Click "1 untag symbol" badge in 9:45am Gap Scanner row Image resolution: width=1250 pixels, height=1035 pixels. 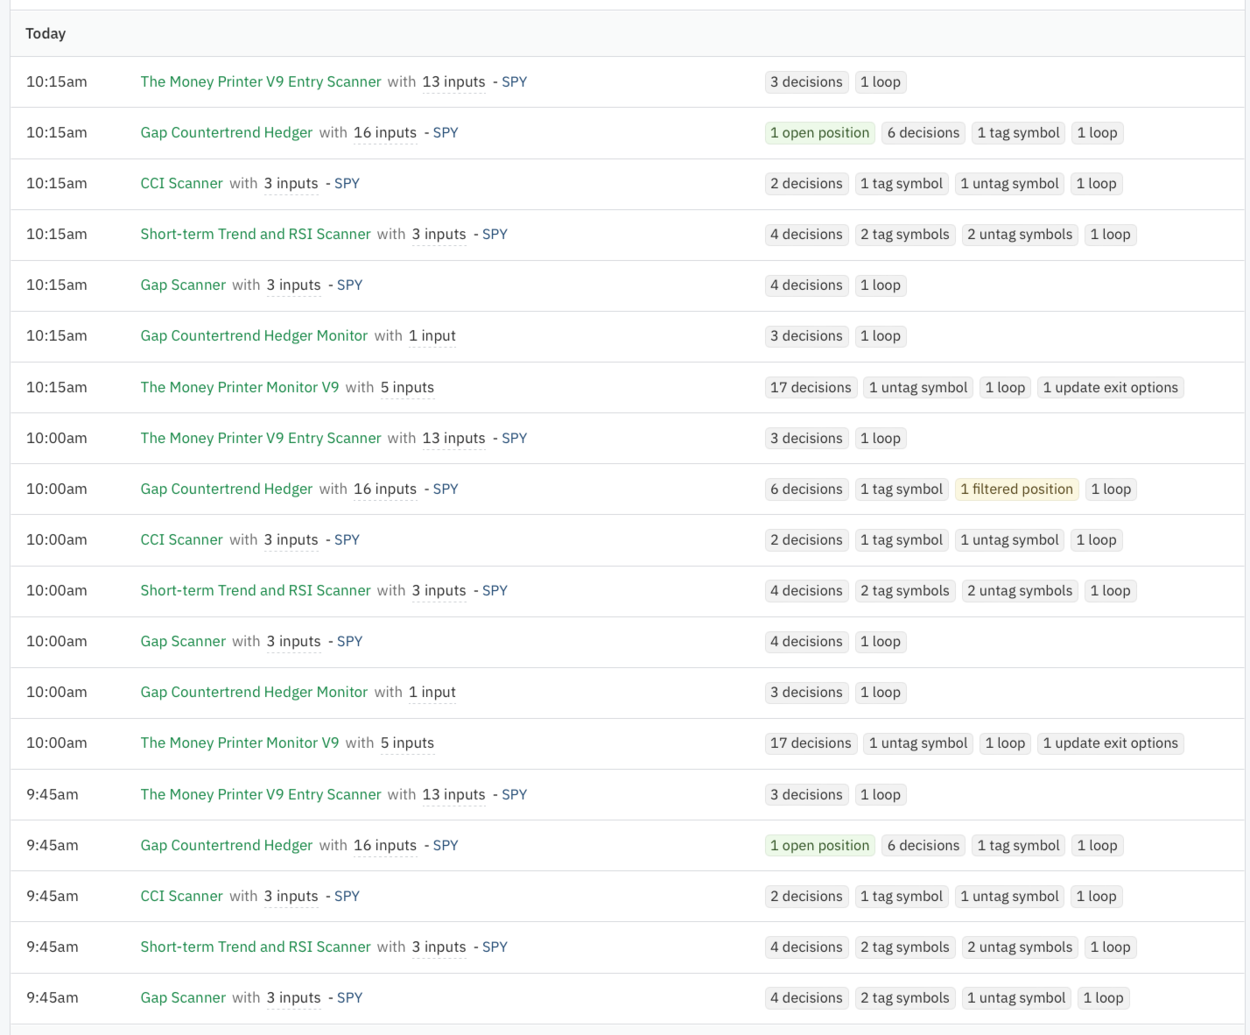tap(1016, 998)
